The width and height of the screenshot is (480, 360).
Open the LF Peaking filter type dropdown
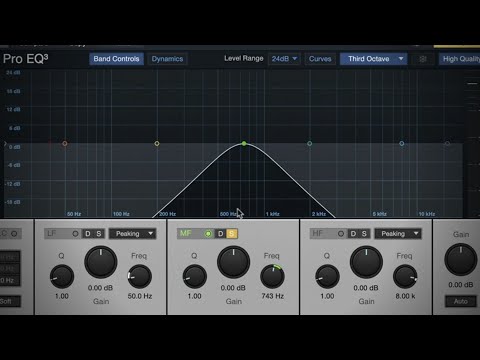133,234
